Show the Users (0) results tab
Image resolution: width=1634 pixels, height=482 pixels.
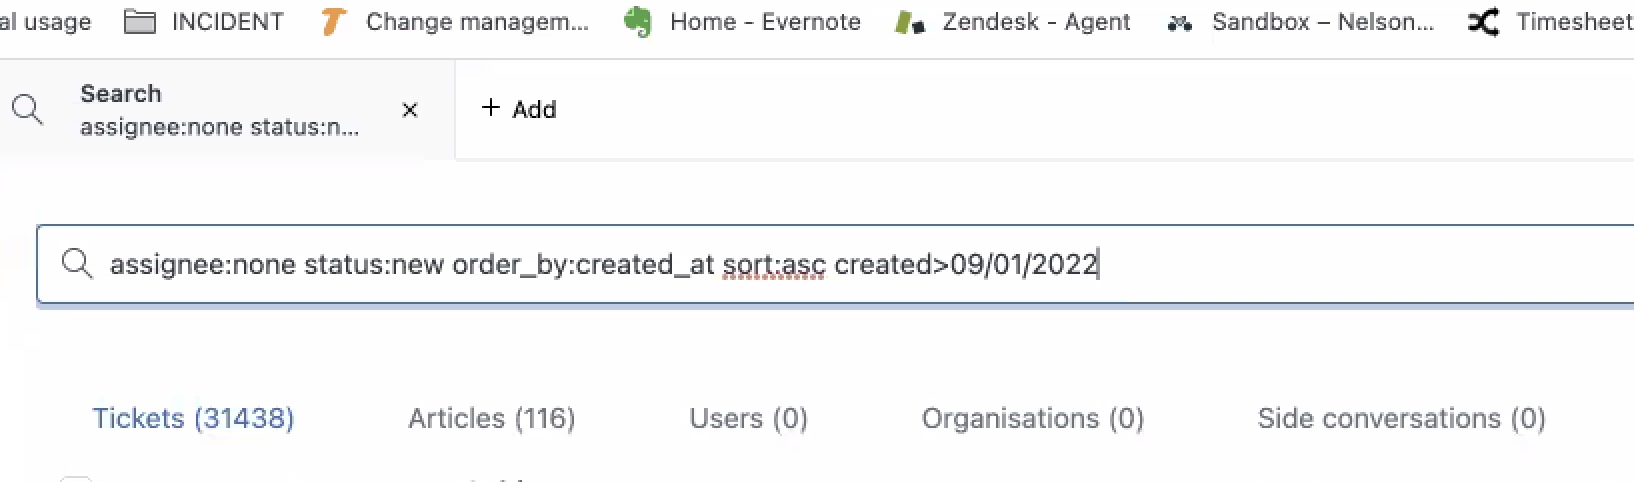[748, 418]
